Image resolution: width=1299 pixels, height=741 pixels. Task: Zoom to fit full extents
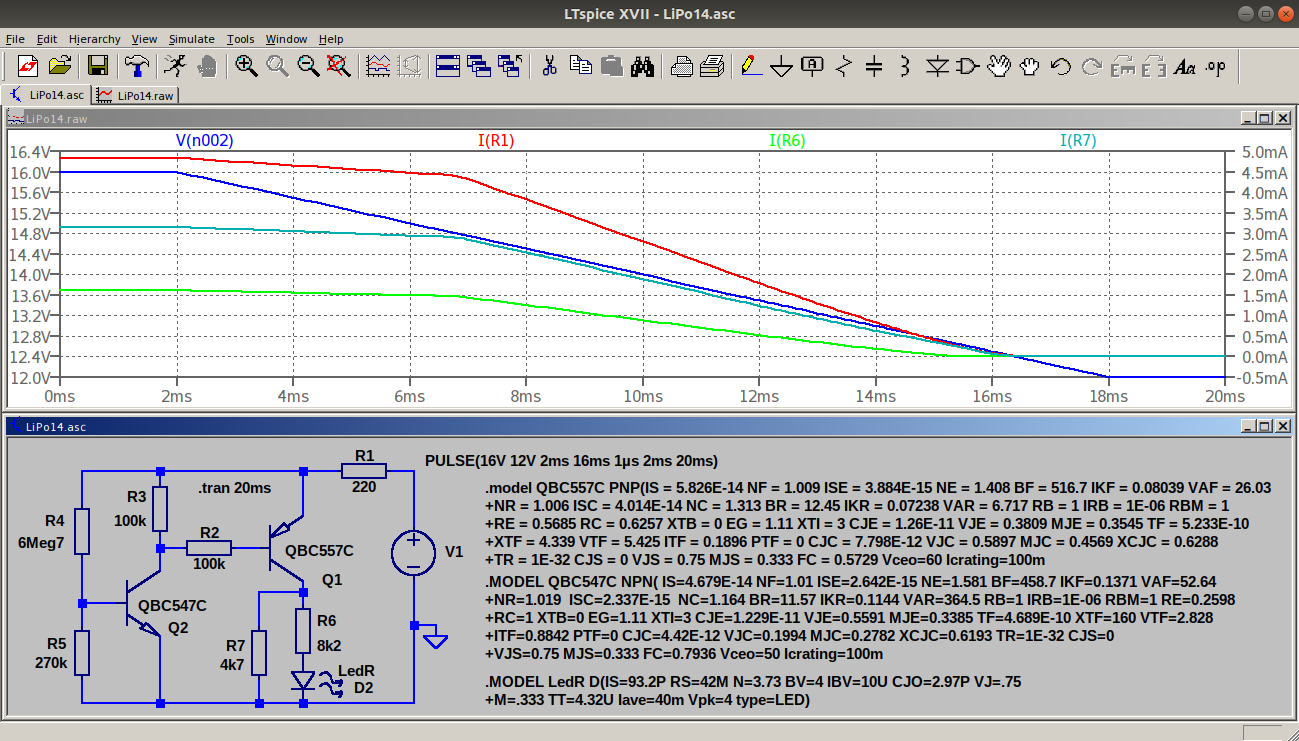pos(339,66)
